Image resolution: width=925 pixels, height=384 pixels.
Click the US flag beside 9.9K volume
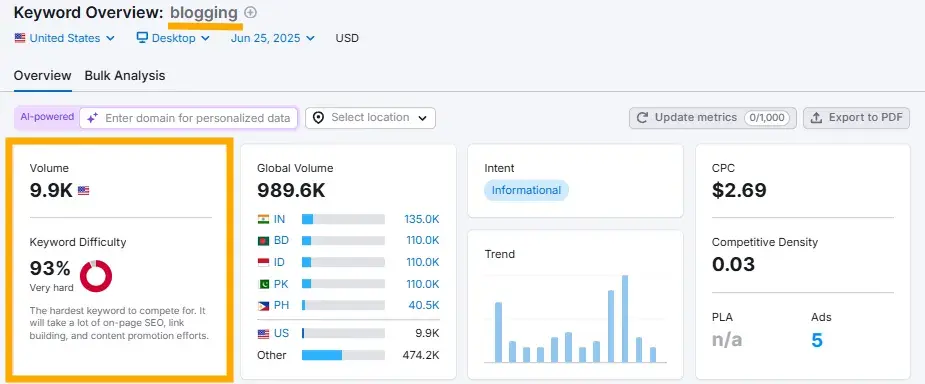[83, 191]
